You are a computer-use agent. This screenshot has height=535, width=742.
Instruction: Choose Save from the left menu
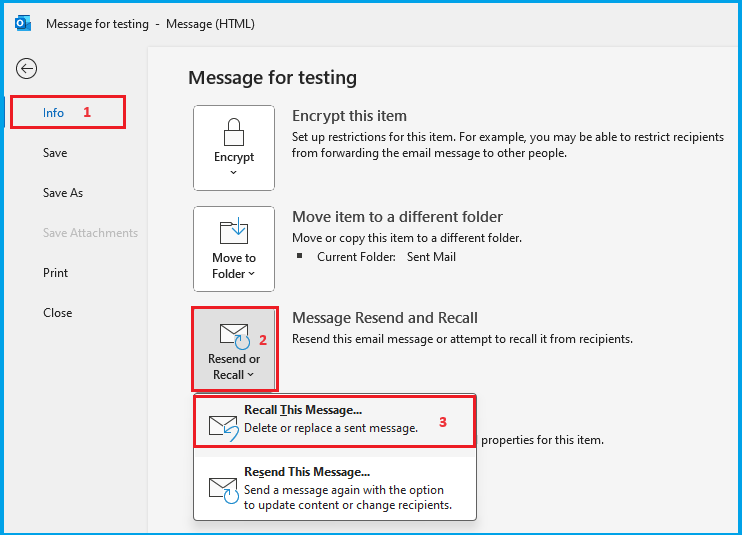[x=55, y=153]
